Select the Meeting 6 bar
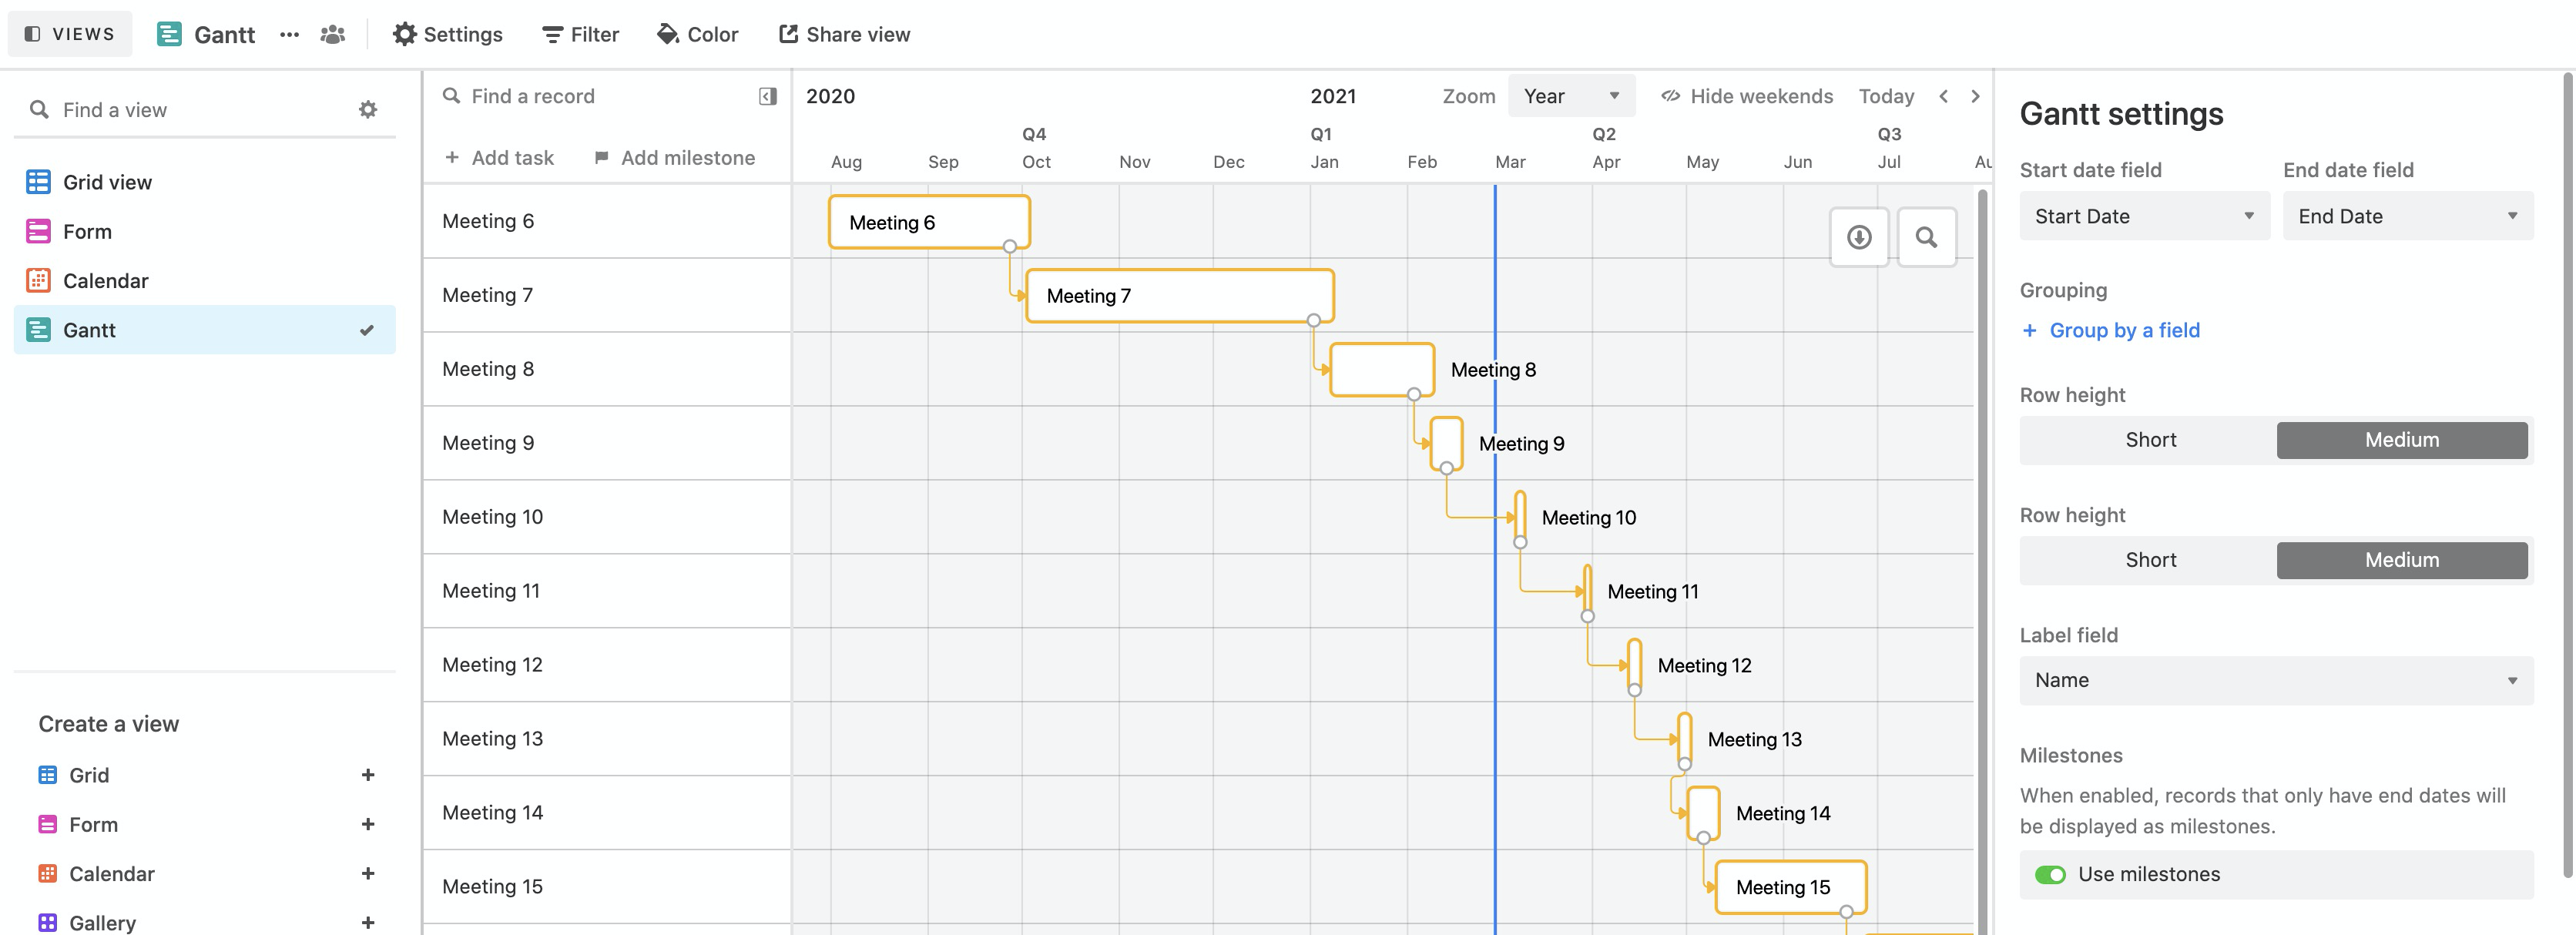 [x=929, y=222]
